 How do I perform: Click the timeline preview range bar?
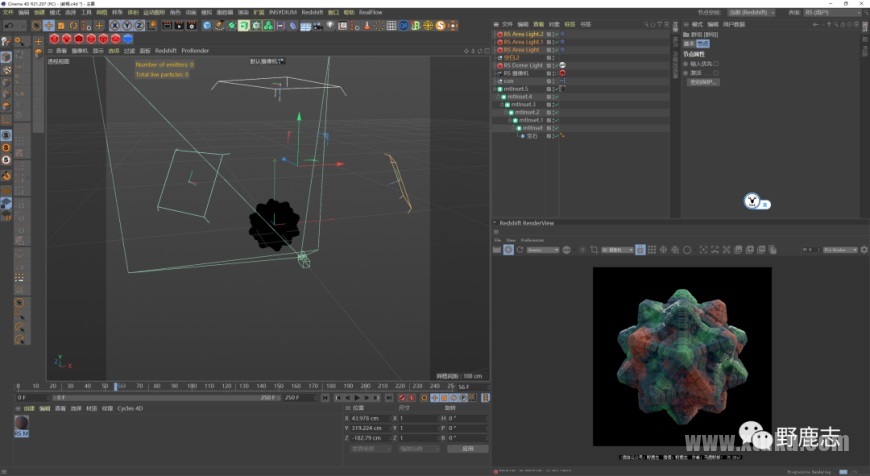(x=165, y=398)
